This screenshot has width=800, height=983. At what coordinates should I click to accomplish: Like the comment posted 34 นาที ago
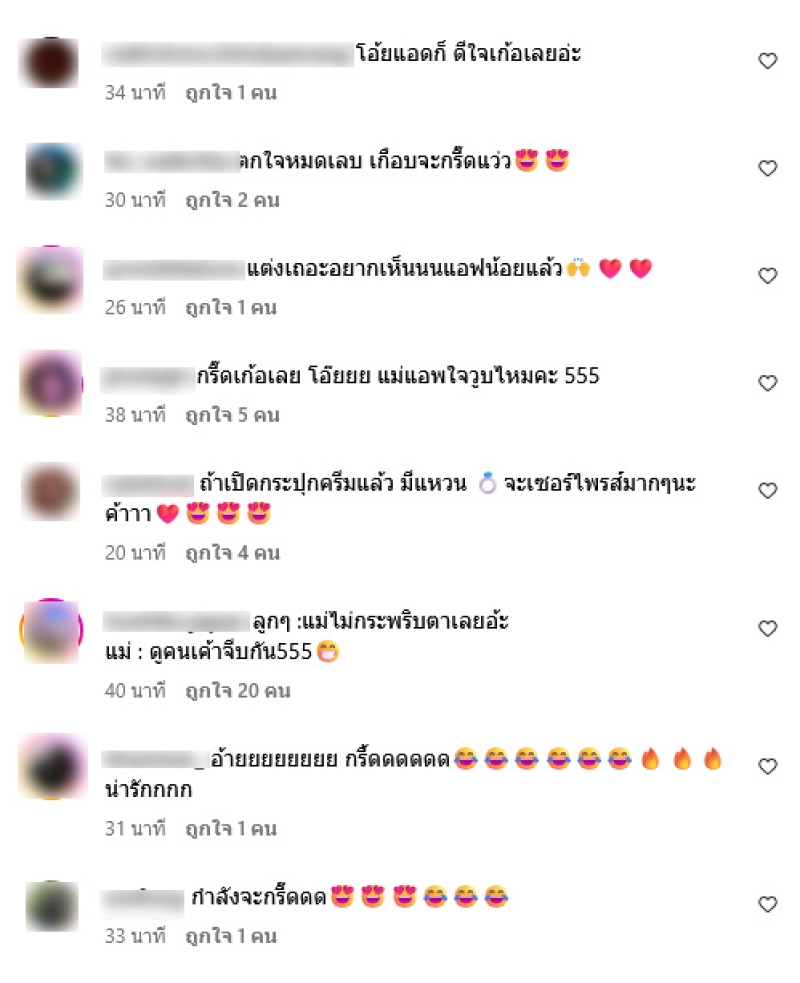(767, 61)
